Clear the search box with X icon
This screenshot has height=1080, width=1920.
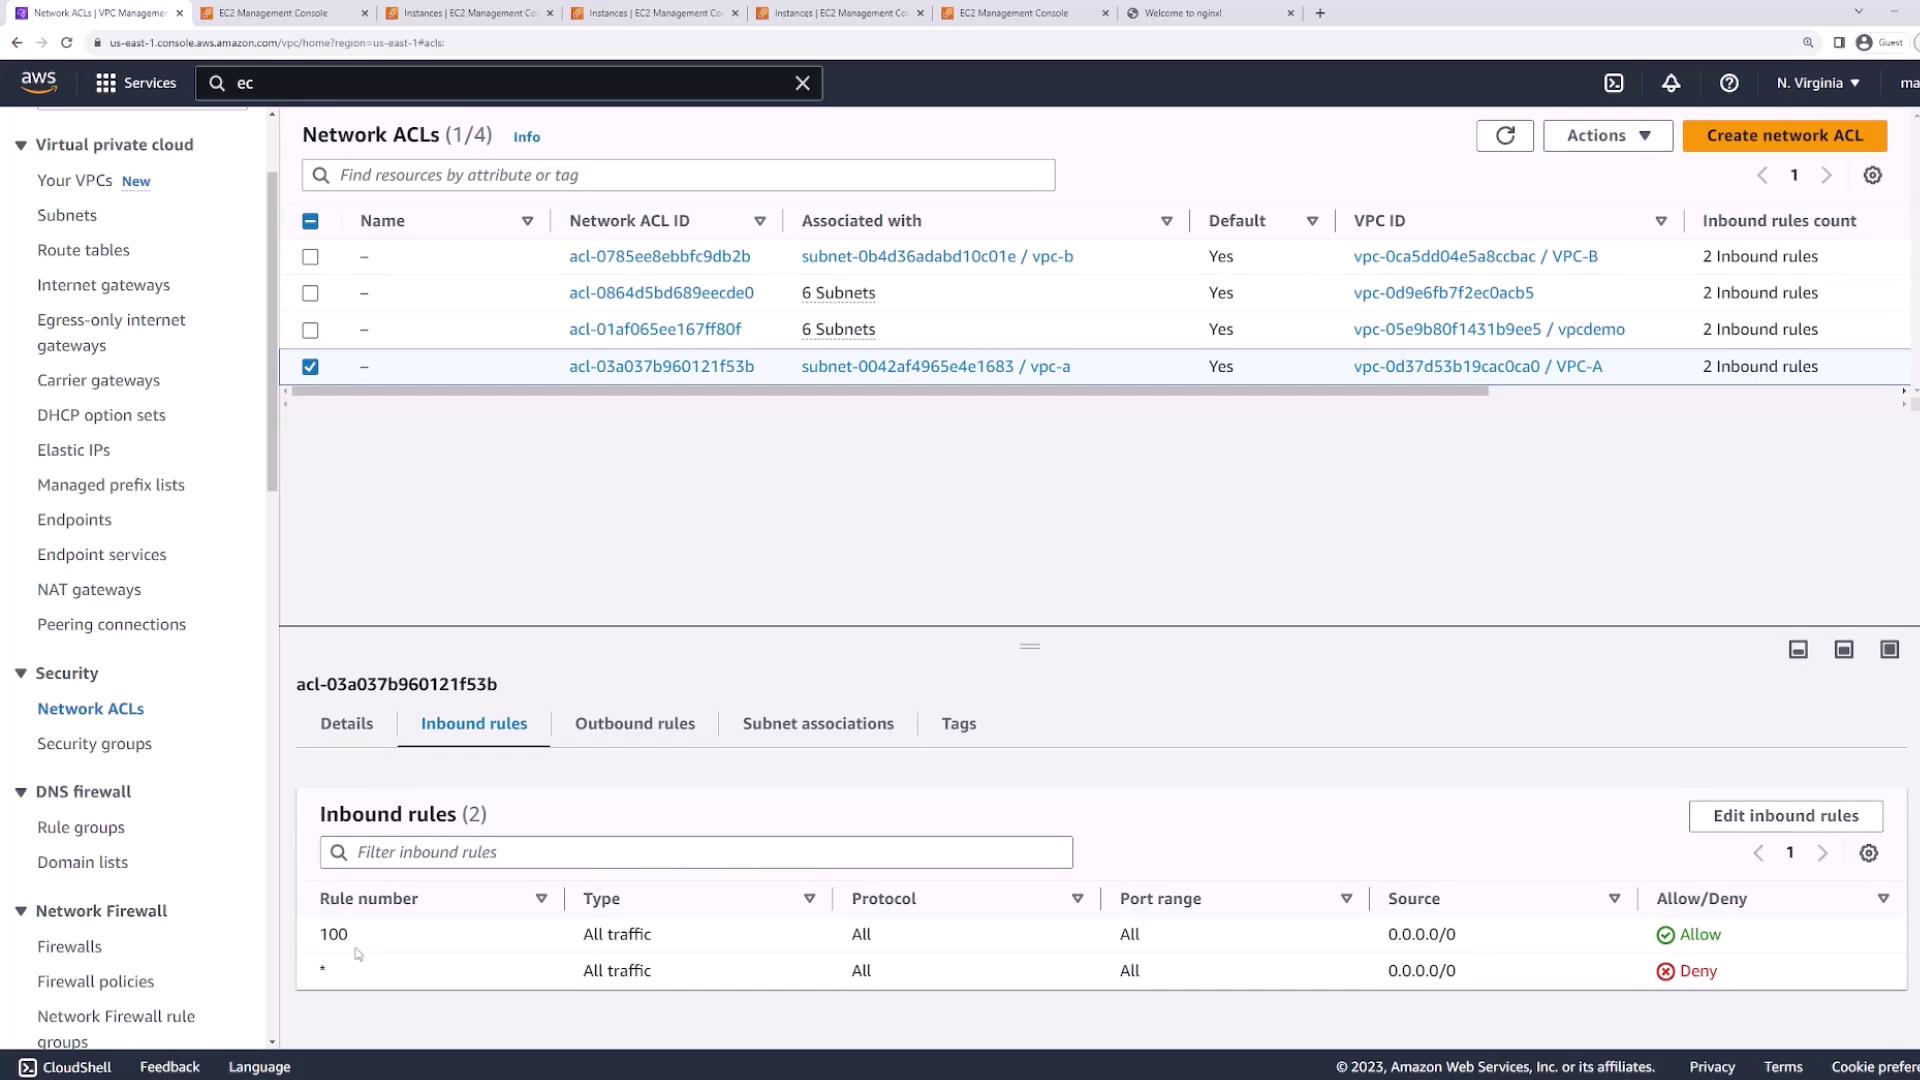click(802, 83)
